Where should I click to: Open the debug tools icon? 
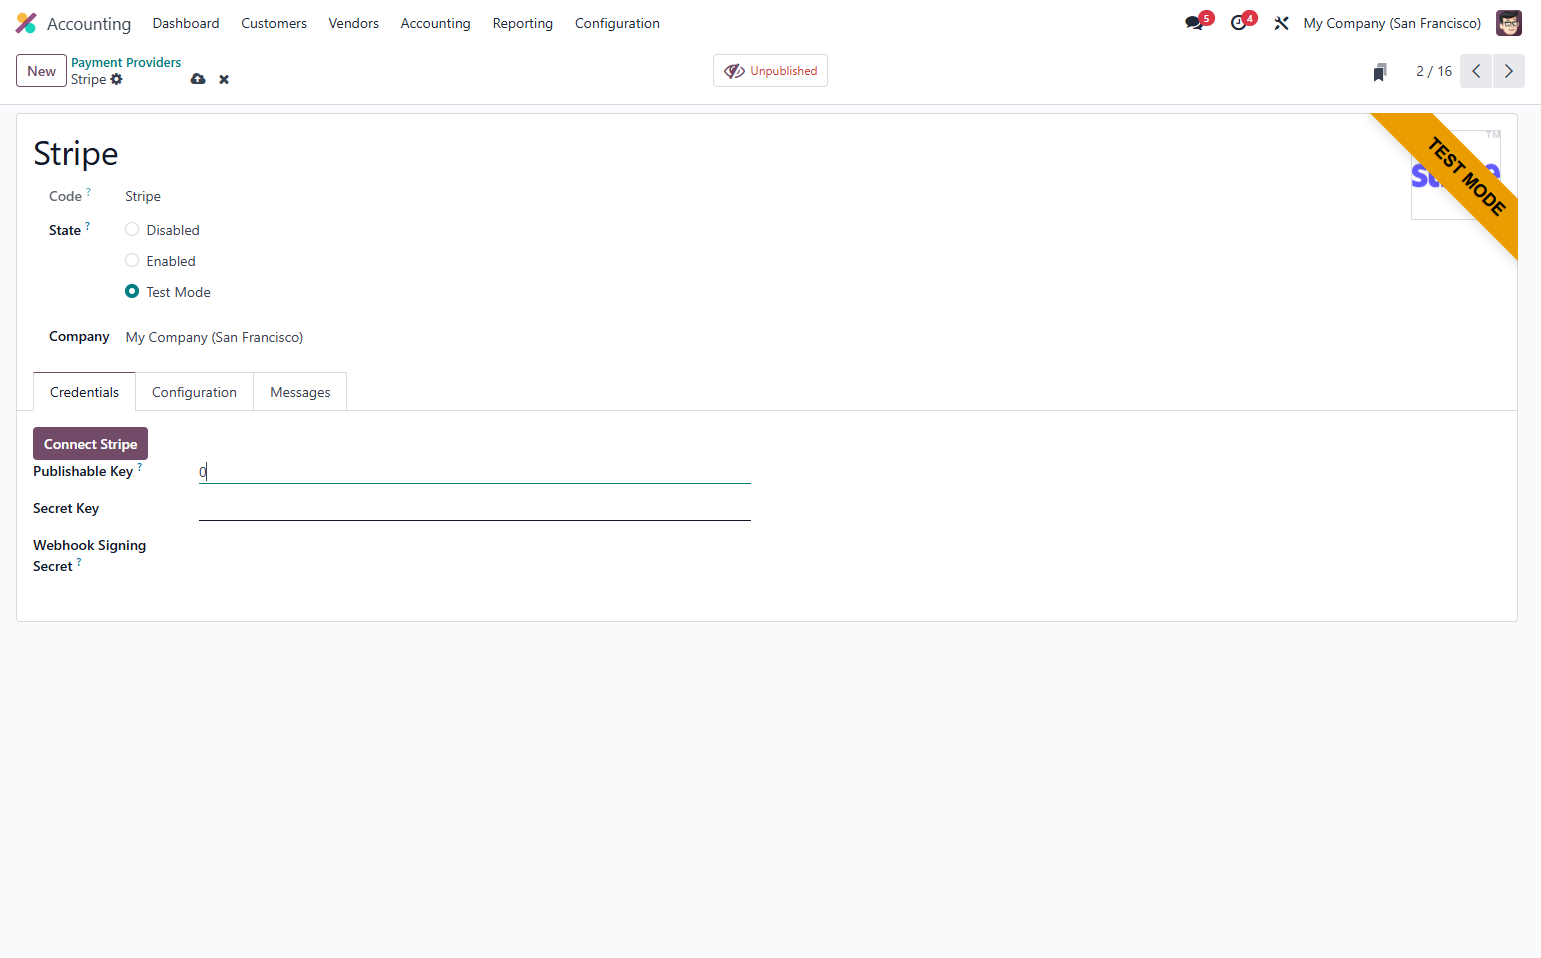coord(1281,23)
